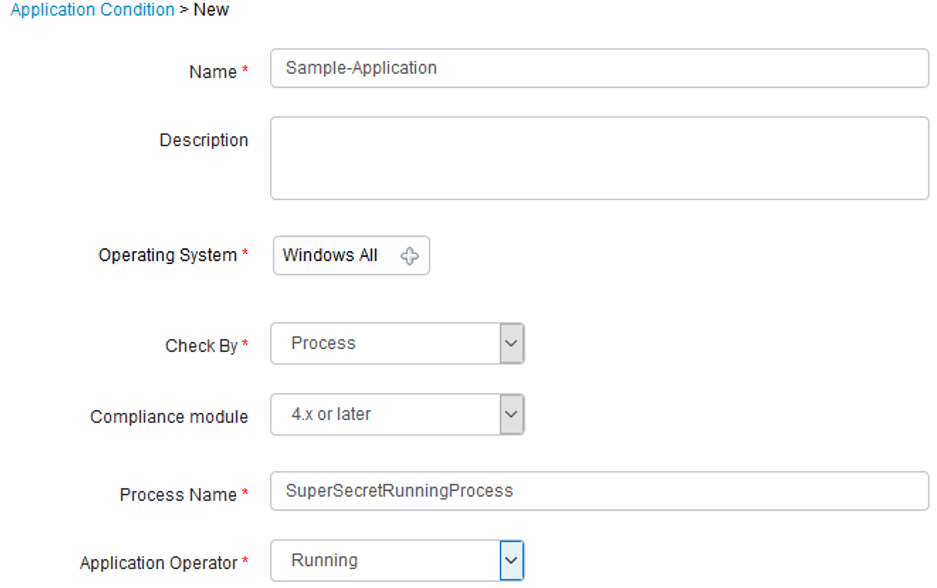Click inside the empty Description text area
This screenshot has width=937, height=588.
(599, 158)
